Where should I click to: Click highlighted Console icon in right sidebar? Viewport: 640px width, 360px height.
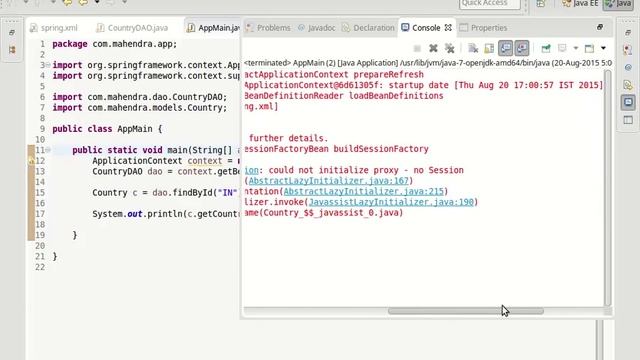coord(628,102)
